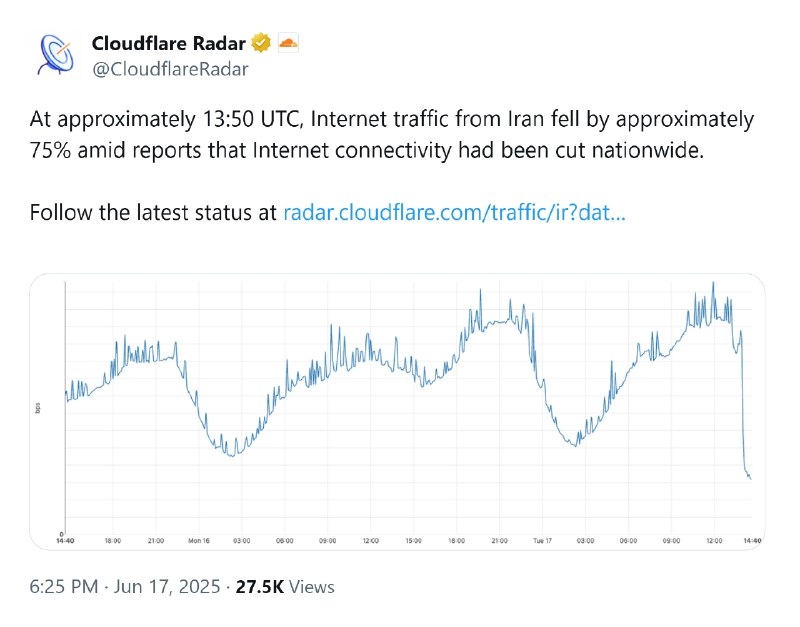800x627 pixels.
Task: Click the gold verified checkmark badge
Action: click(261, 43)
